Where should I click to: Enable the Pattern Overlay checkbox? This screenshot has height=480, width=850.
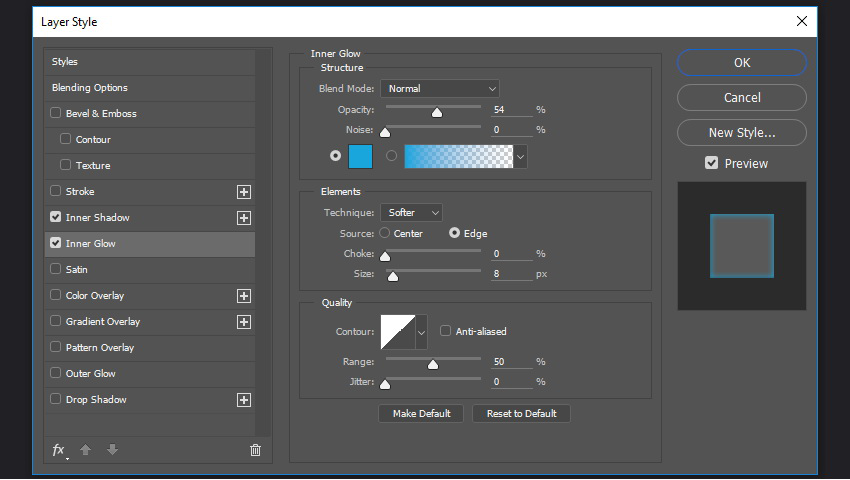pyautogui.click(x=55, y=347)
